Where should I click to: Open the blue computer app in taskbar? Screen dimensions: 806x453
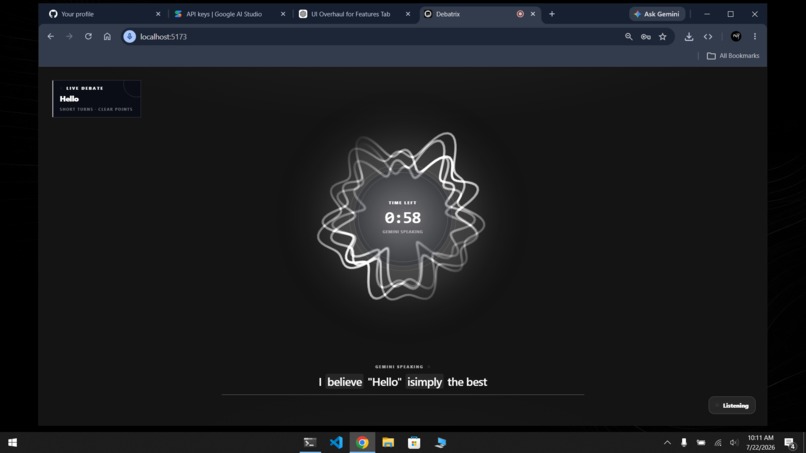[x=441, y=442]
